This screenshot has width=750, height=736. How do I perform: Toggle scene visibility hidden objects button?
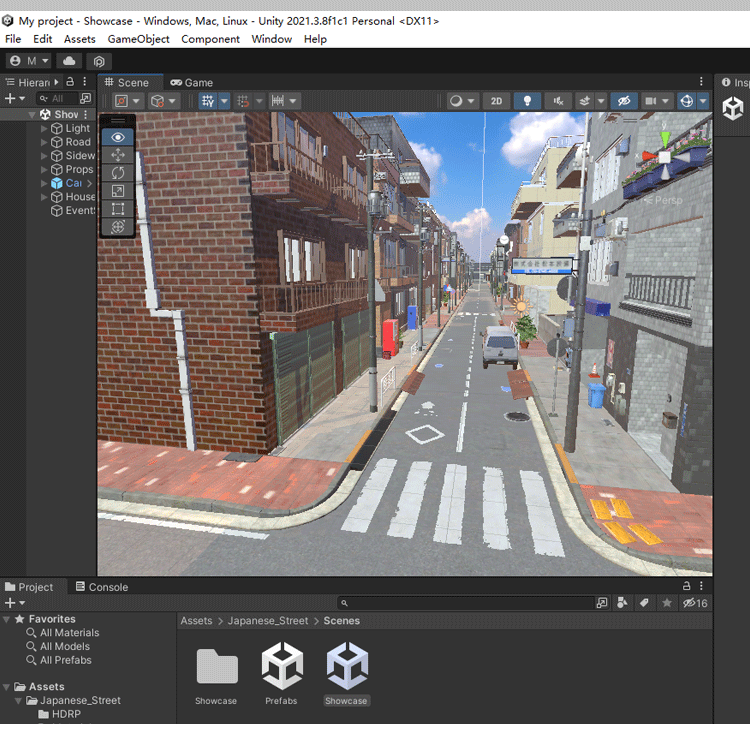coord(623,101)
